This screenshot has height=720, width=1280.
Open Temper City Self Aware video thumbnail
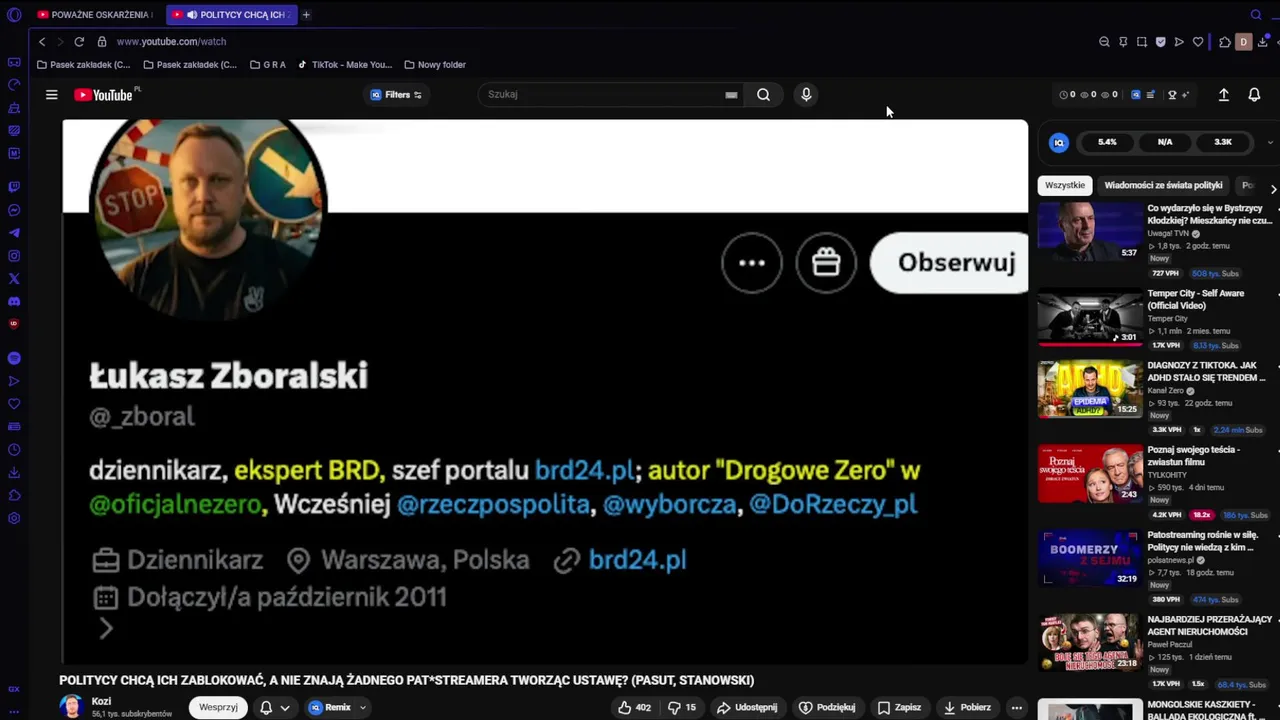click(x=1090, y=317)
